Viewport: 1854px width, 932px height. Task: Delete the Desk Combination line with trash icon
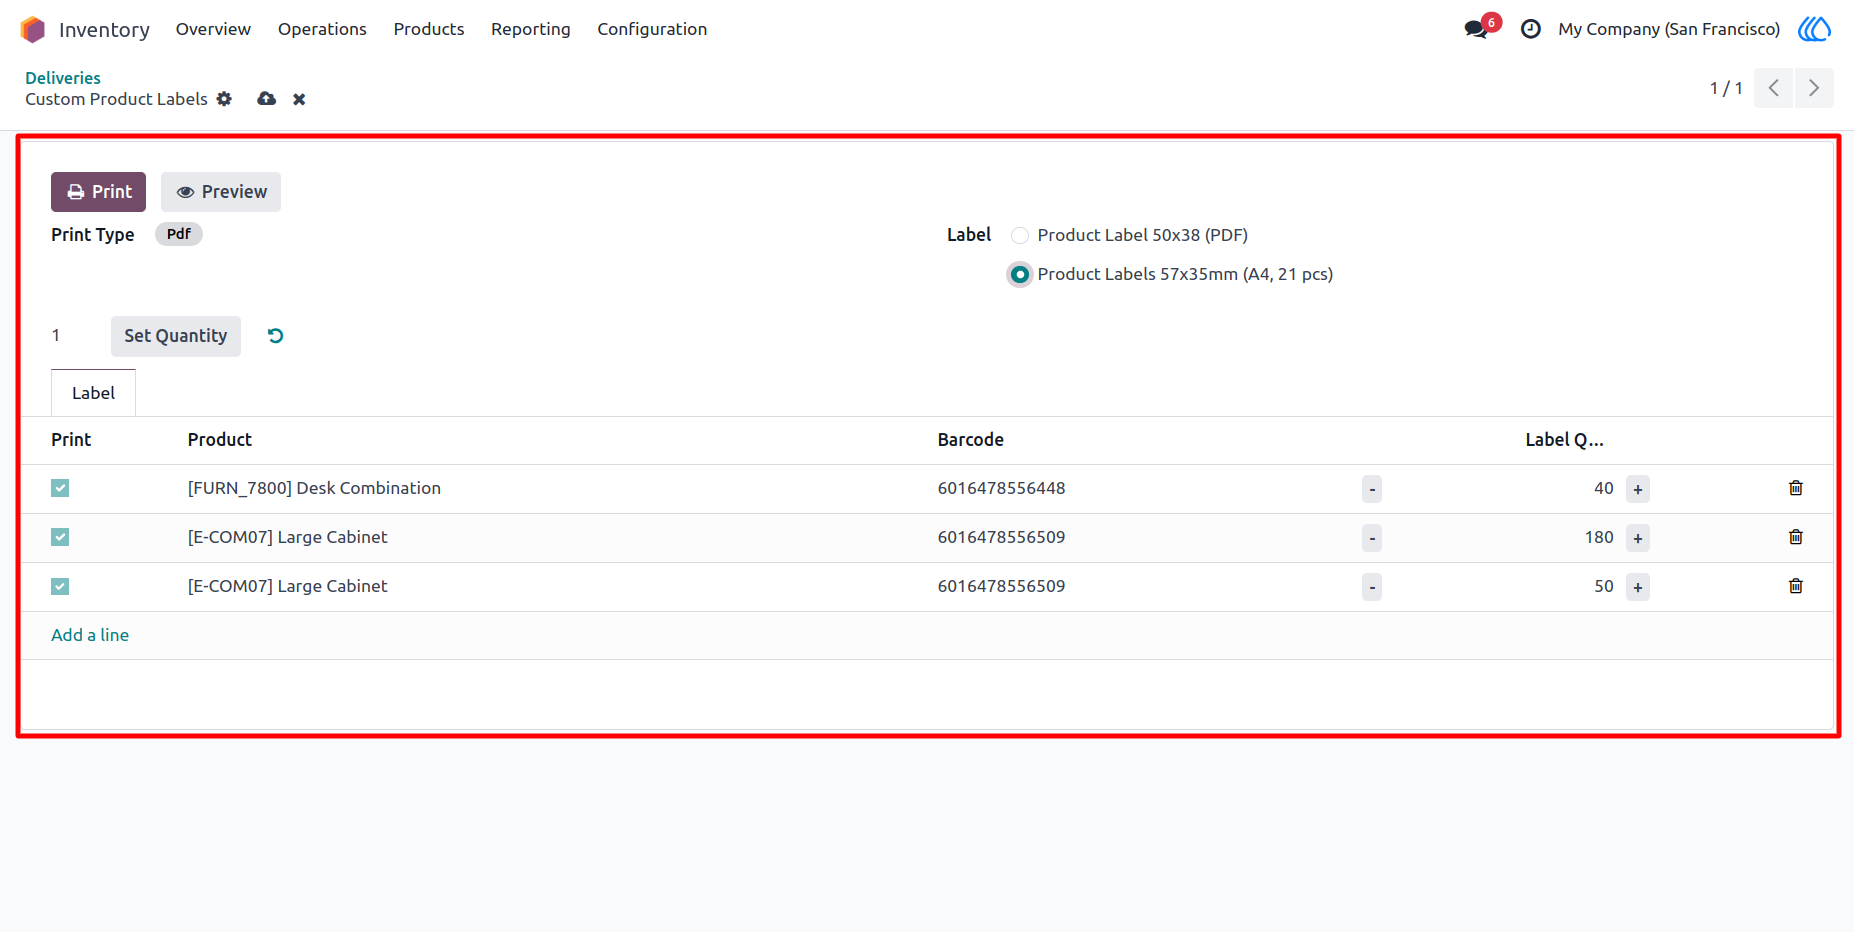click(1795, 488)
